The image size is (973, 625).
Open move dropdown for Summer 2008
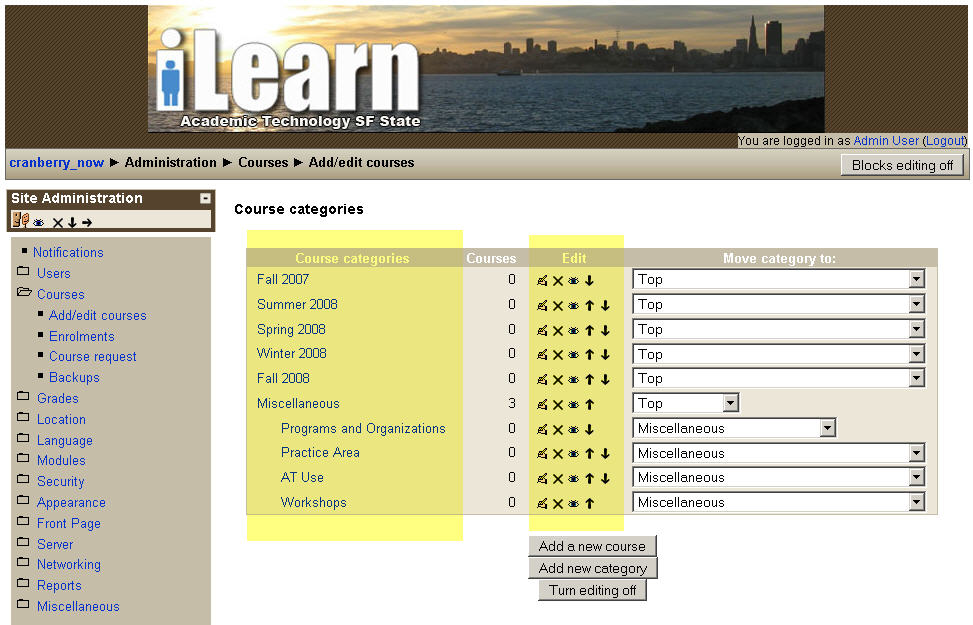point(779,304)
